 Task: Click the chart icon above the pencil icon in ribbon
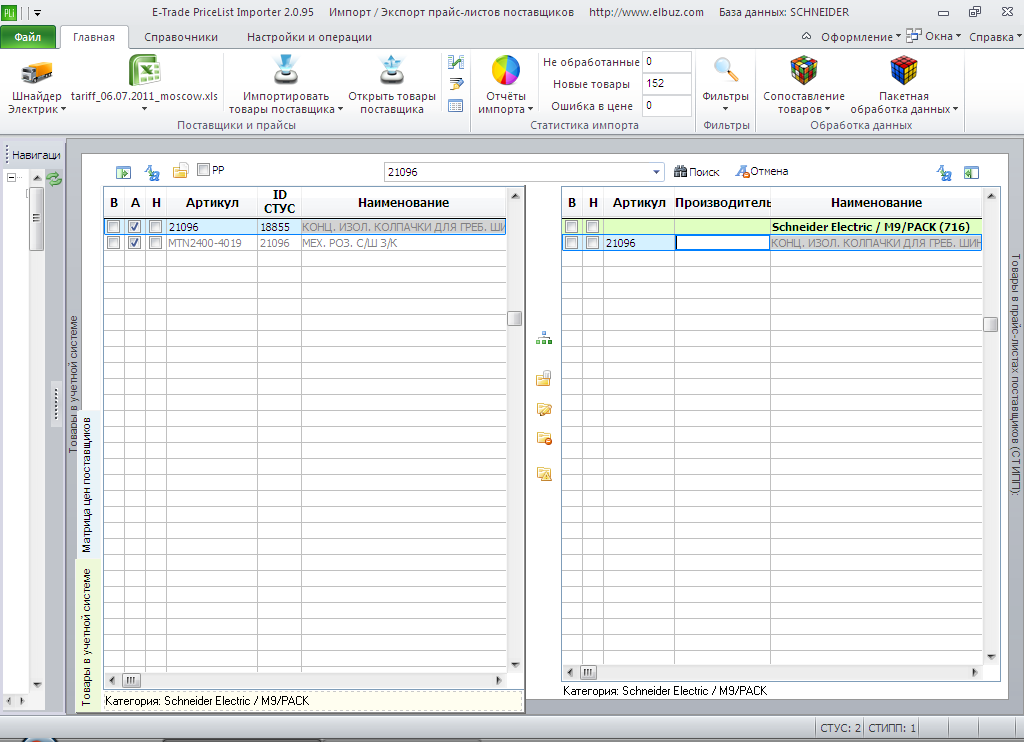456,62
